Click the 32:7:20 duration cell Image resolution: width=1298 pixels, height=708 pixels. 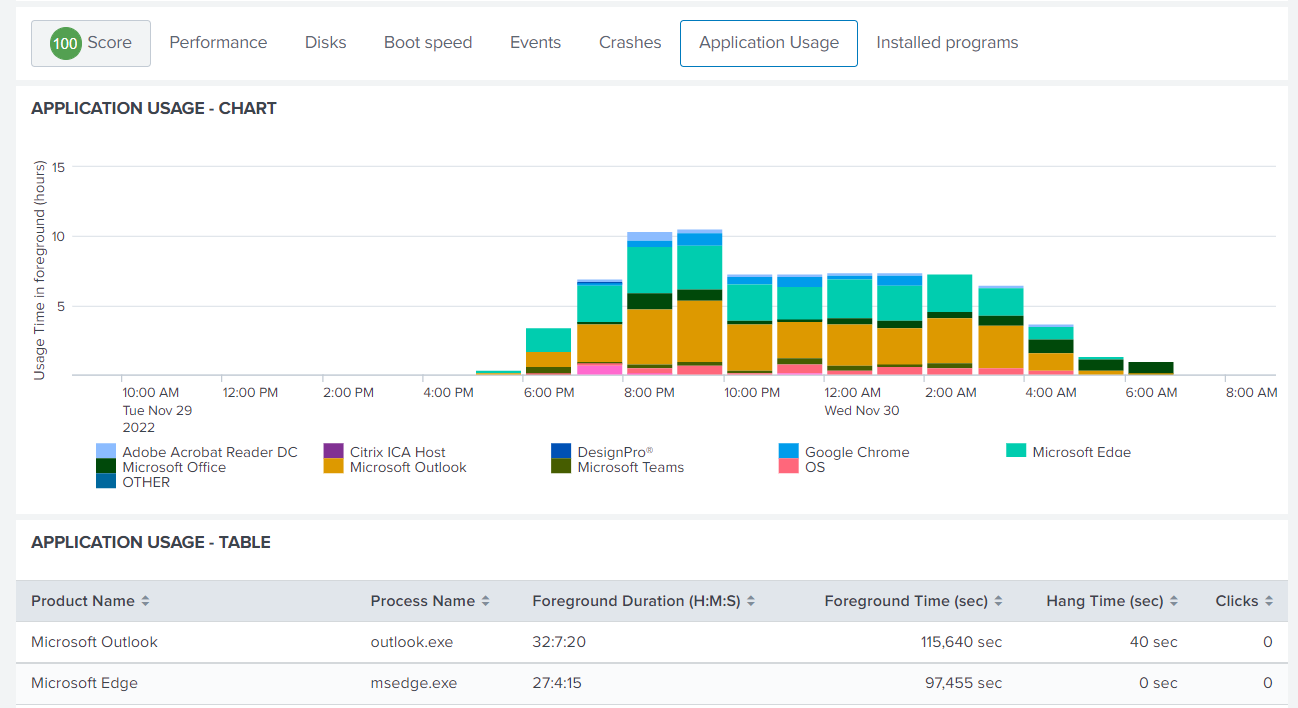(x=558, y=642)
